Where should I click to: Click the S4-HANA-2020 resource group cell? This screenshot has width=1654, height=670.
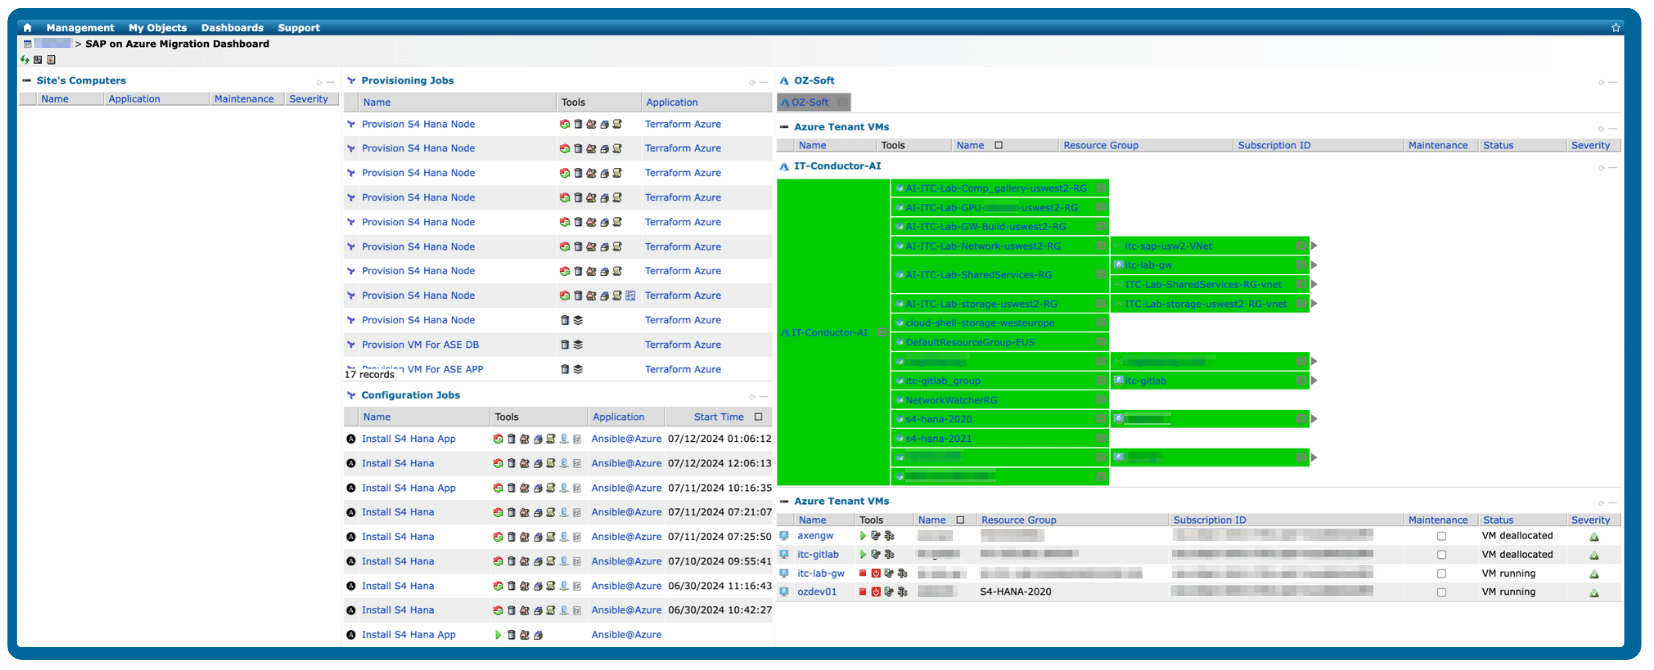(1015, 592)
